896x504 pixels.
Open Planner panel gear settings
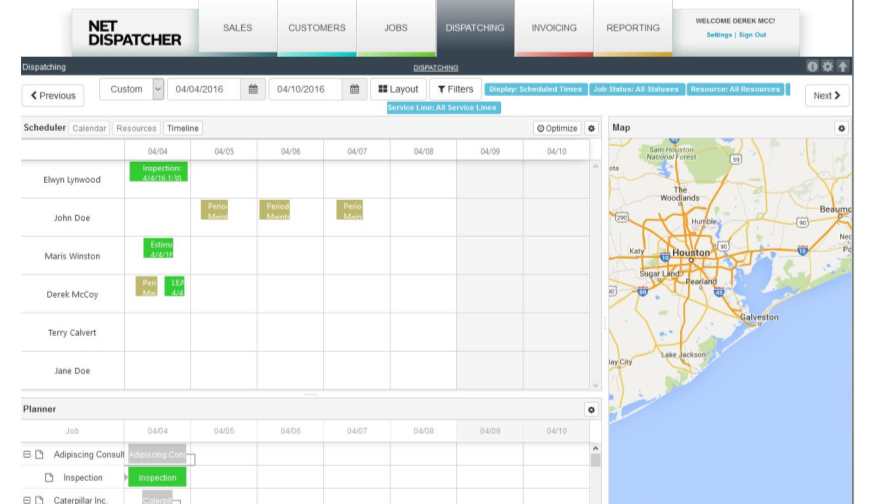(x=591, y=410)
